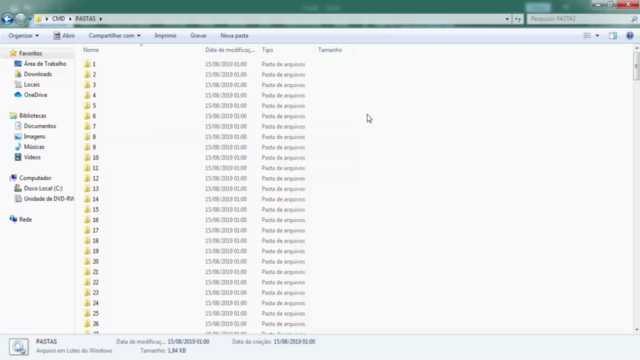The image size is (640, 360).
Task: Expand the arrow after PASTAS breadcrumb
Action: [101, 19]
